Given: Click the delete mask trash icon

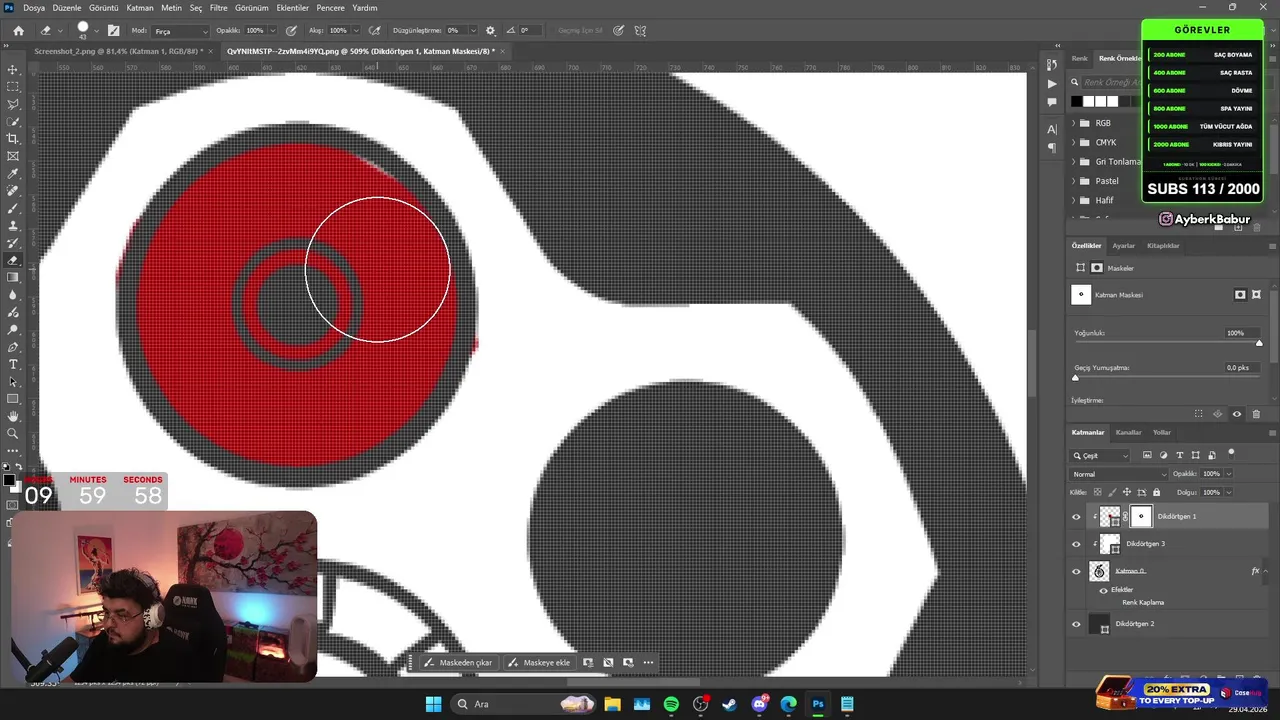Looking at the screenshot, I should pos(1256,414).
